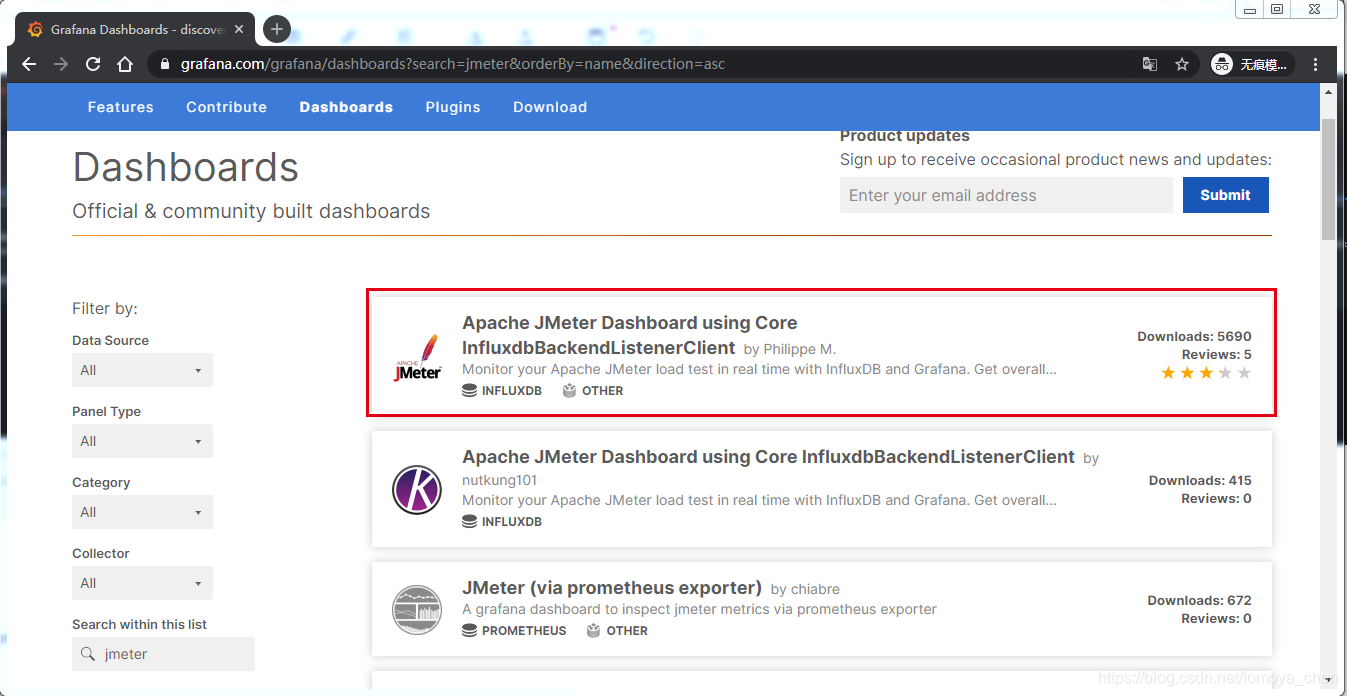Bookmark this page with star icon
This screenshot has width=1347, height=696.
(x=1182, y=64)
